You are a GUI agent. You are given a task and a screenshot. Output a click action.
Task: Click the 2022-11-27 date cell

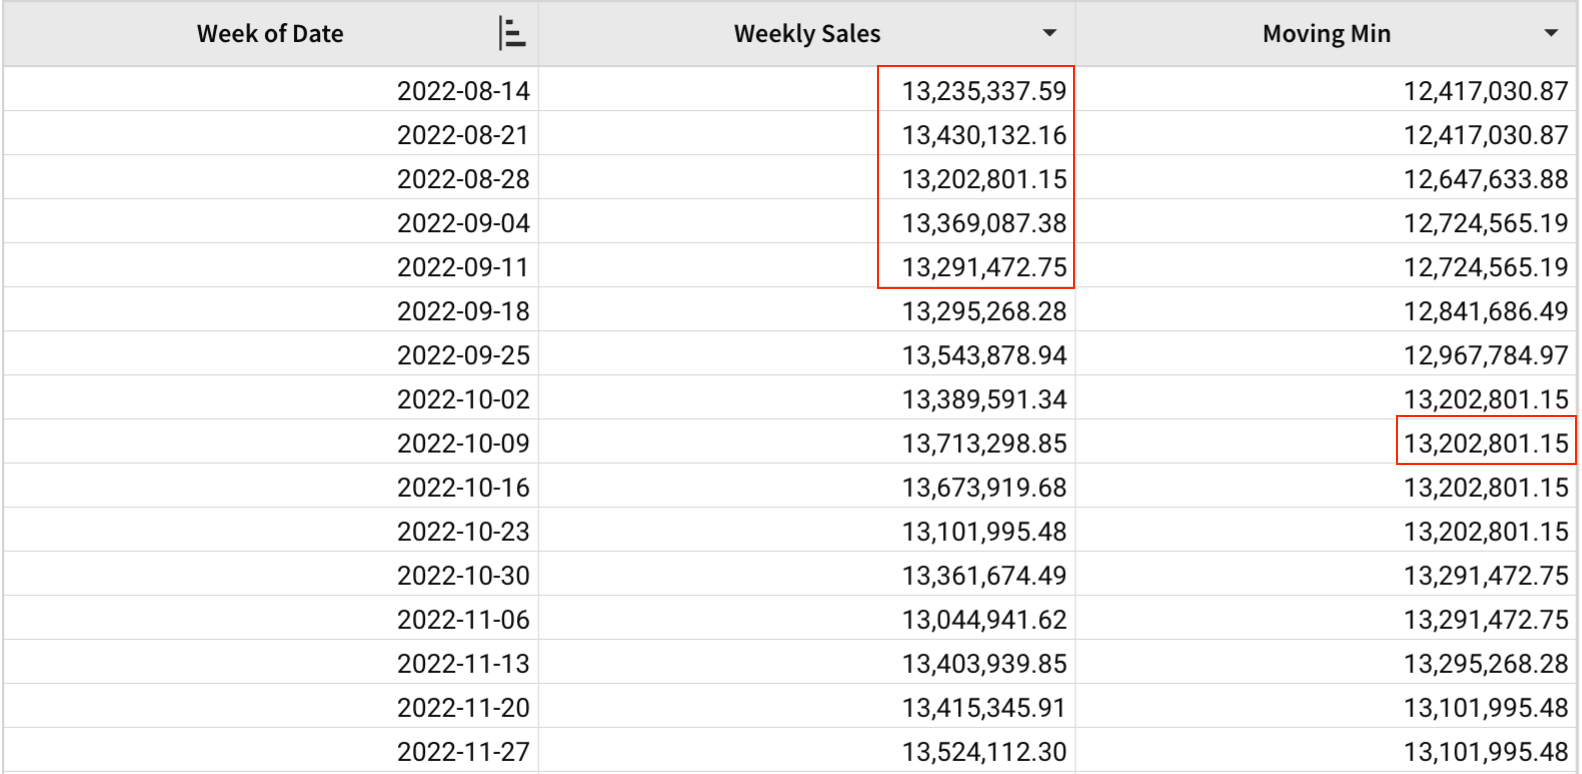click(463, 751)
